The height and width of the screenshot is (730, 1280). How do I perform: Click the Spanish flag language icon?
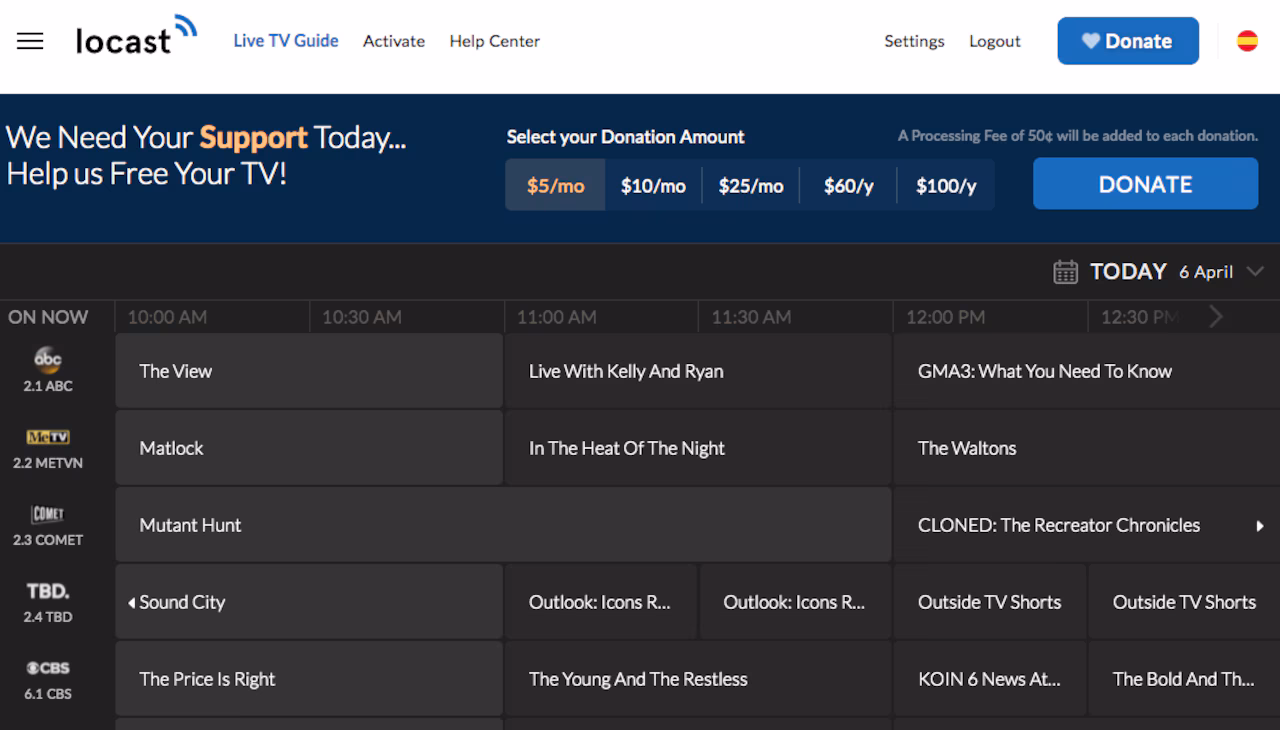pyautogui.click(x=1246, y=40)
